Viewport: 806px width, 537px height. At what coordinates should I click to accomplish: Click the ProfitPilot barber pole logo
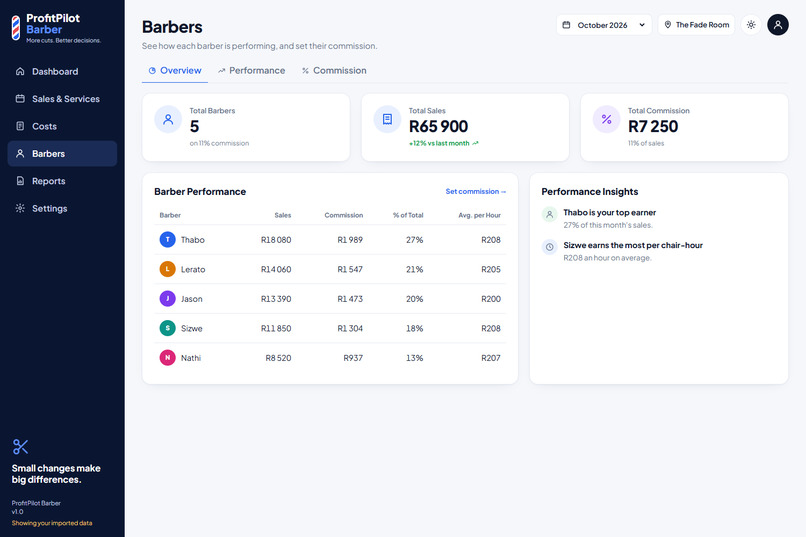pyautogui.click(x=16, y=27)
